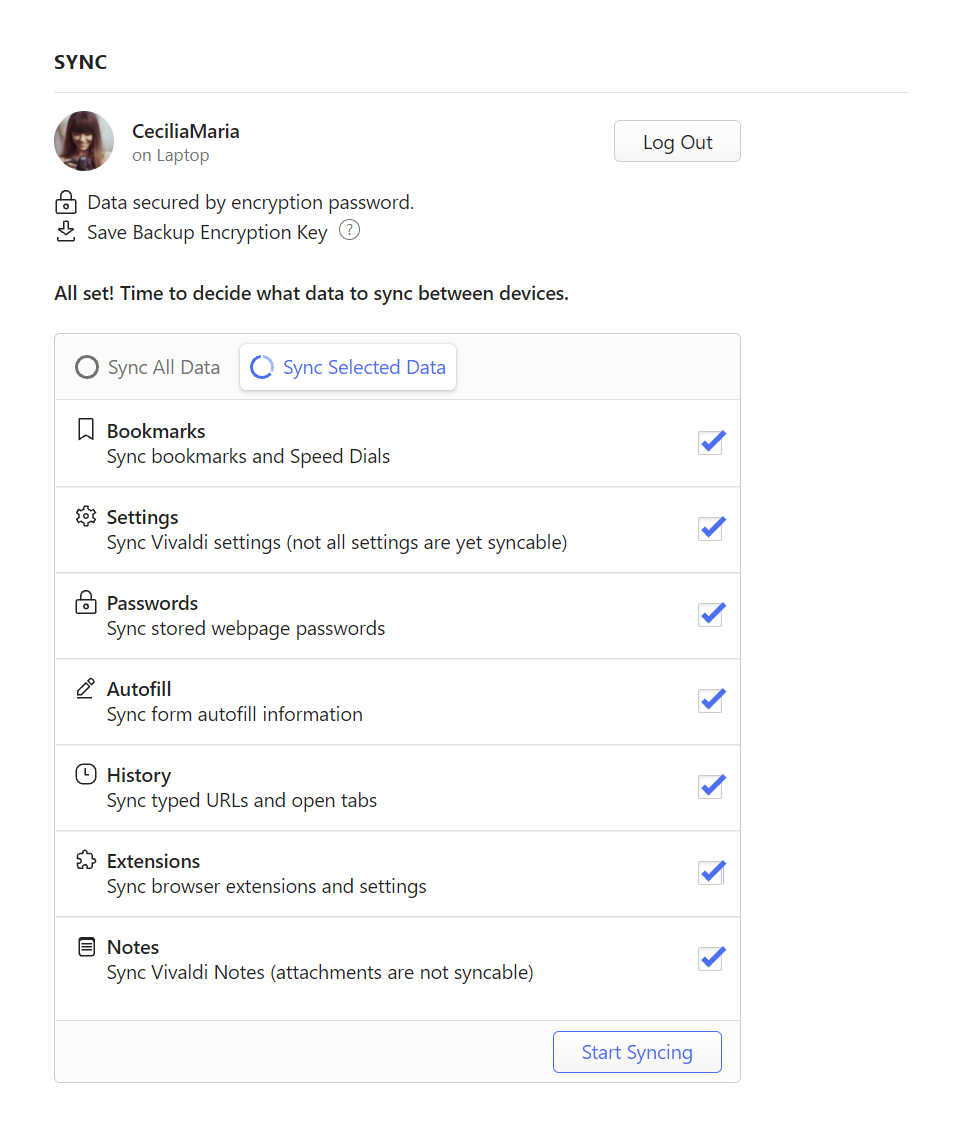Toggle the History sync checkbox

pyautogui.click(x=710, y=786)
